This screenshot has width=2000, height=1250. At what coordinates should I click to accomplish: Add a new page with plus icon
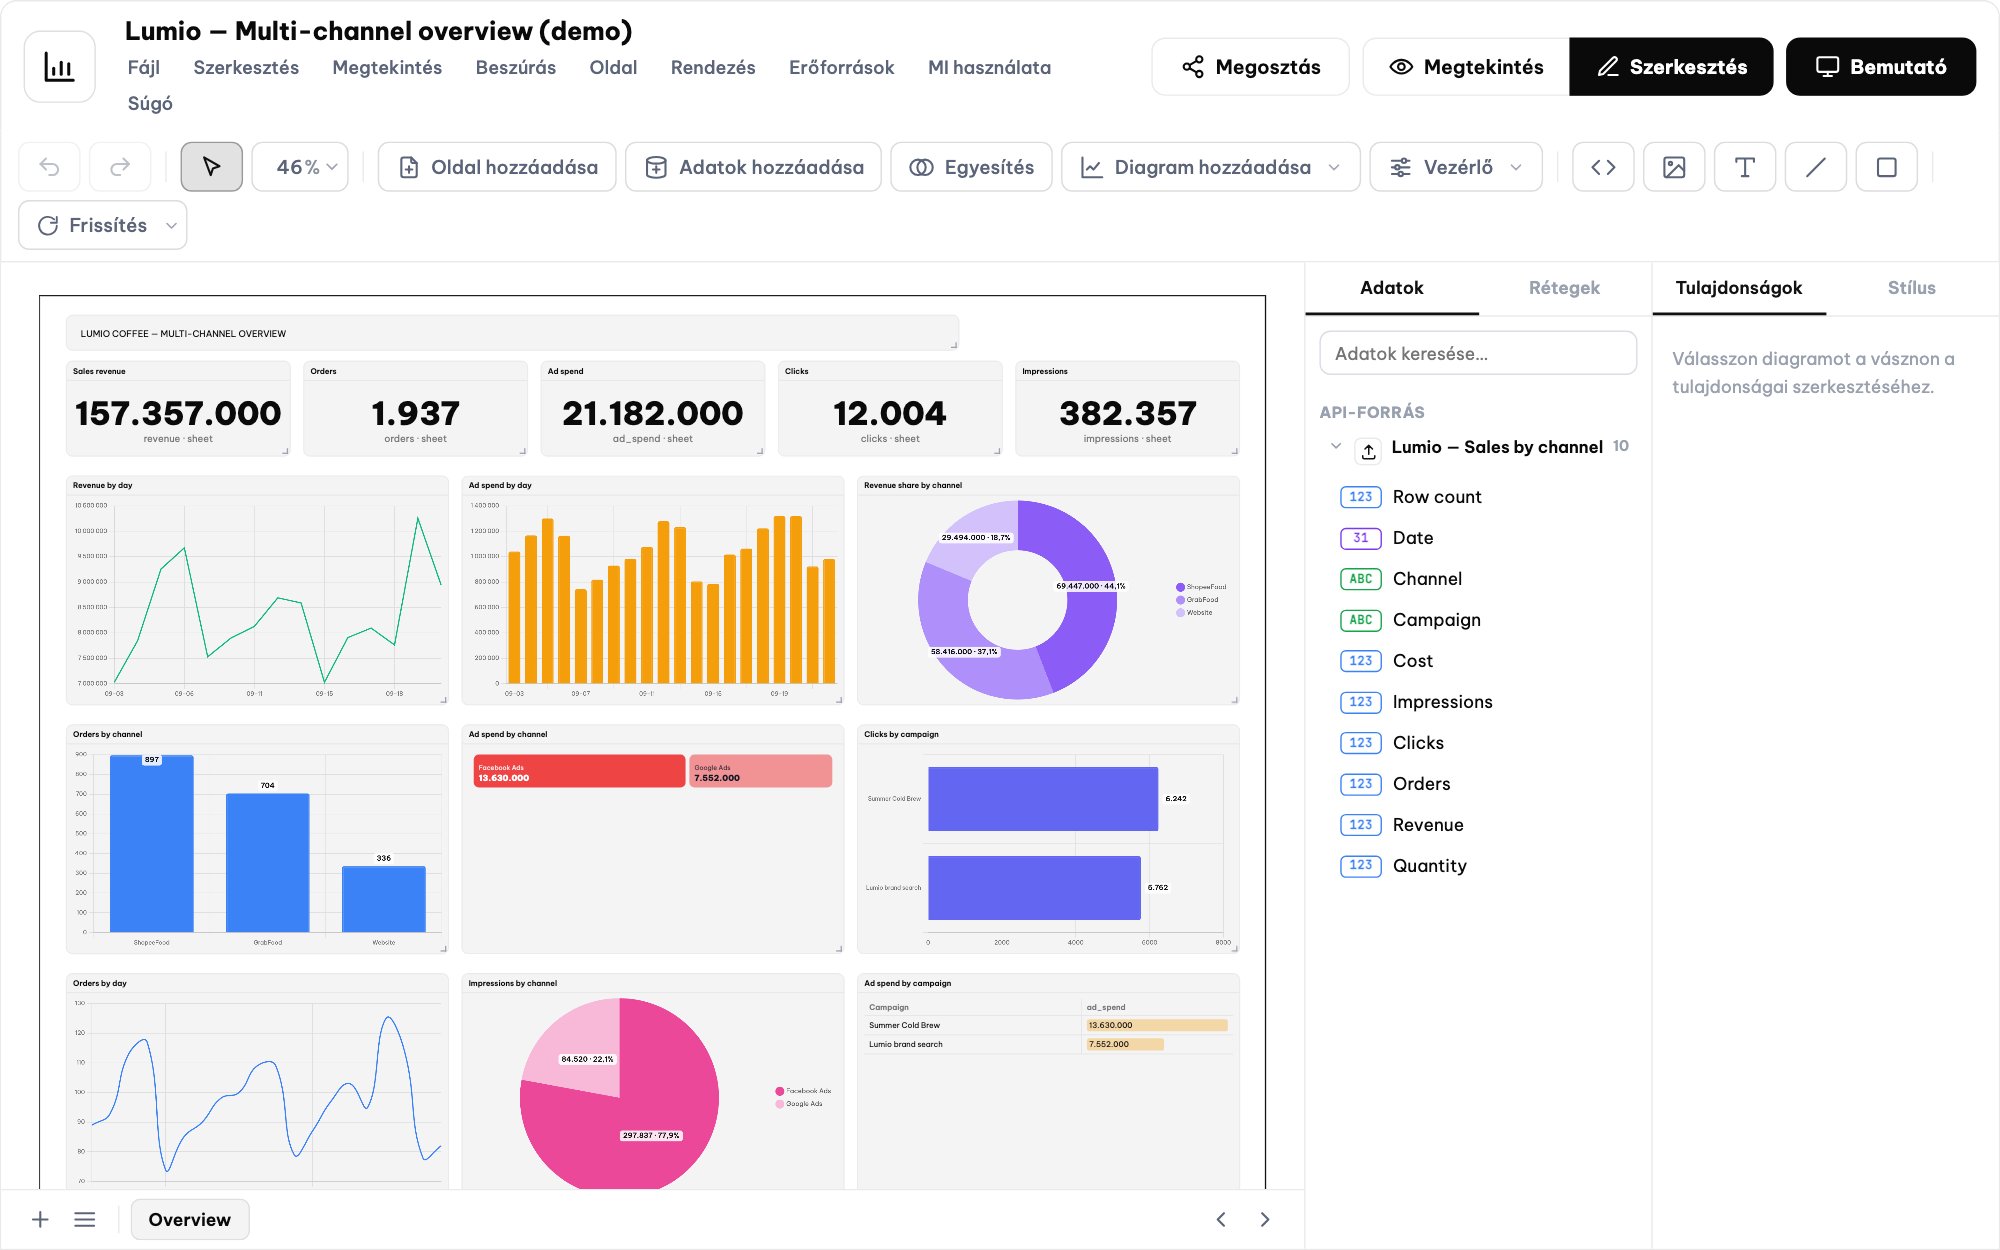point(40,1219)
